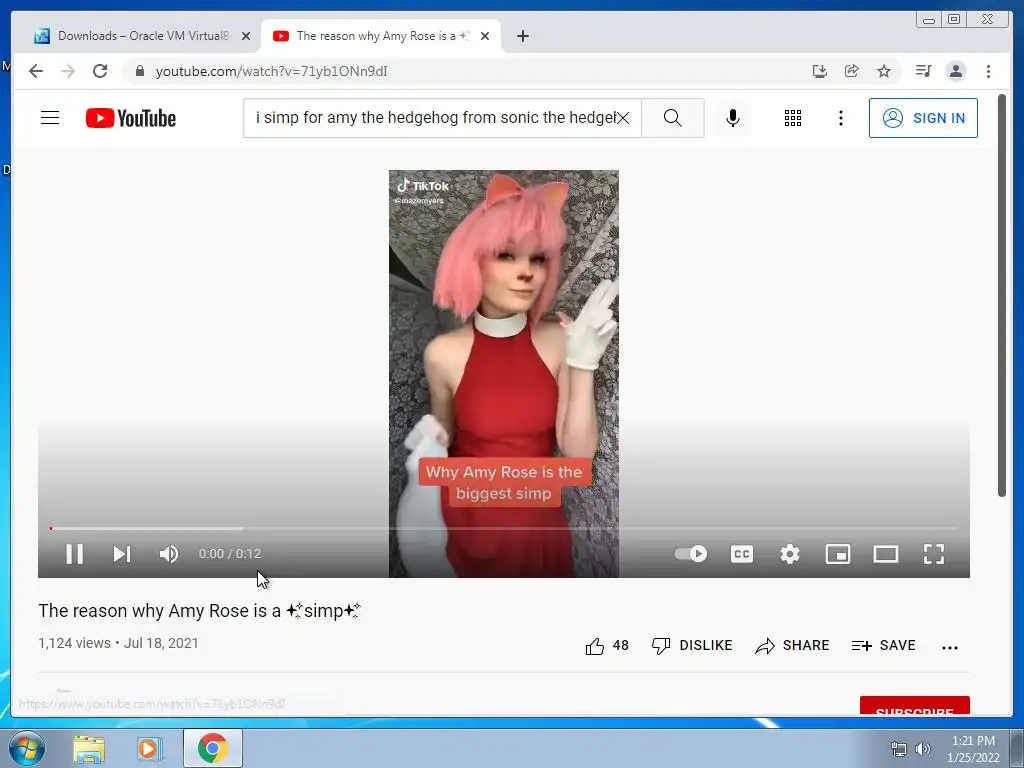Screen dimensions: 1024x768
Task: Search with your voice microphone
Action: pos(733,118)
